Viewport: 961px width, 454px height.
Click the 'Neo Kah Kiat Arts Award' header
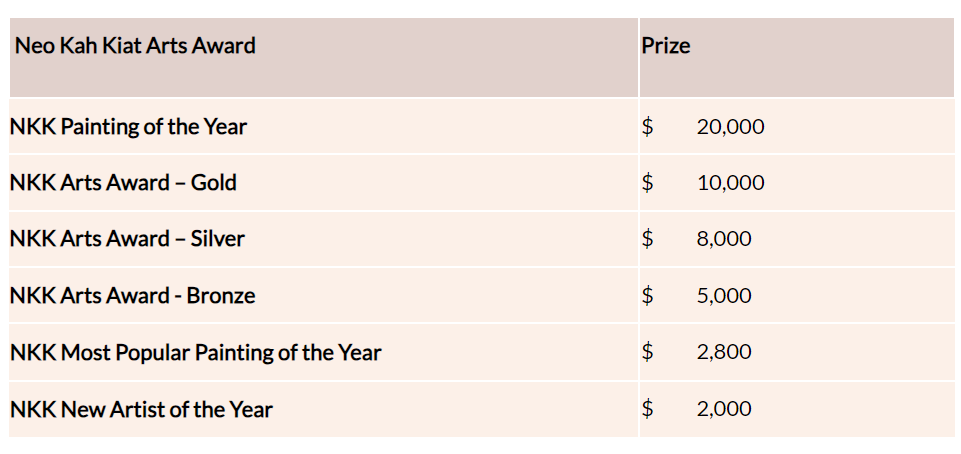135,46
